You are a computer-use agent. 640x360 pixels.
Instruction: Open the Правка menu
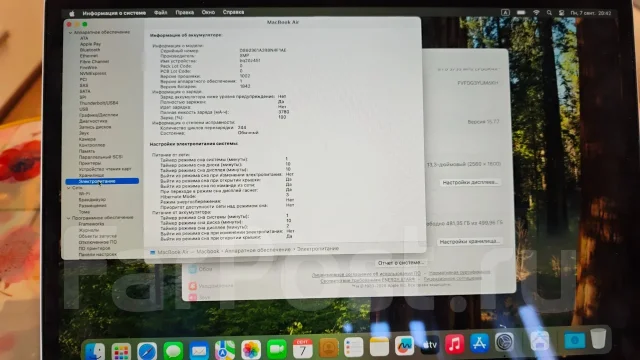pos(184,13)
